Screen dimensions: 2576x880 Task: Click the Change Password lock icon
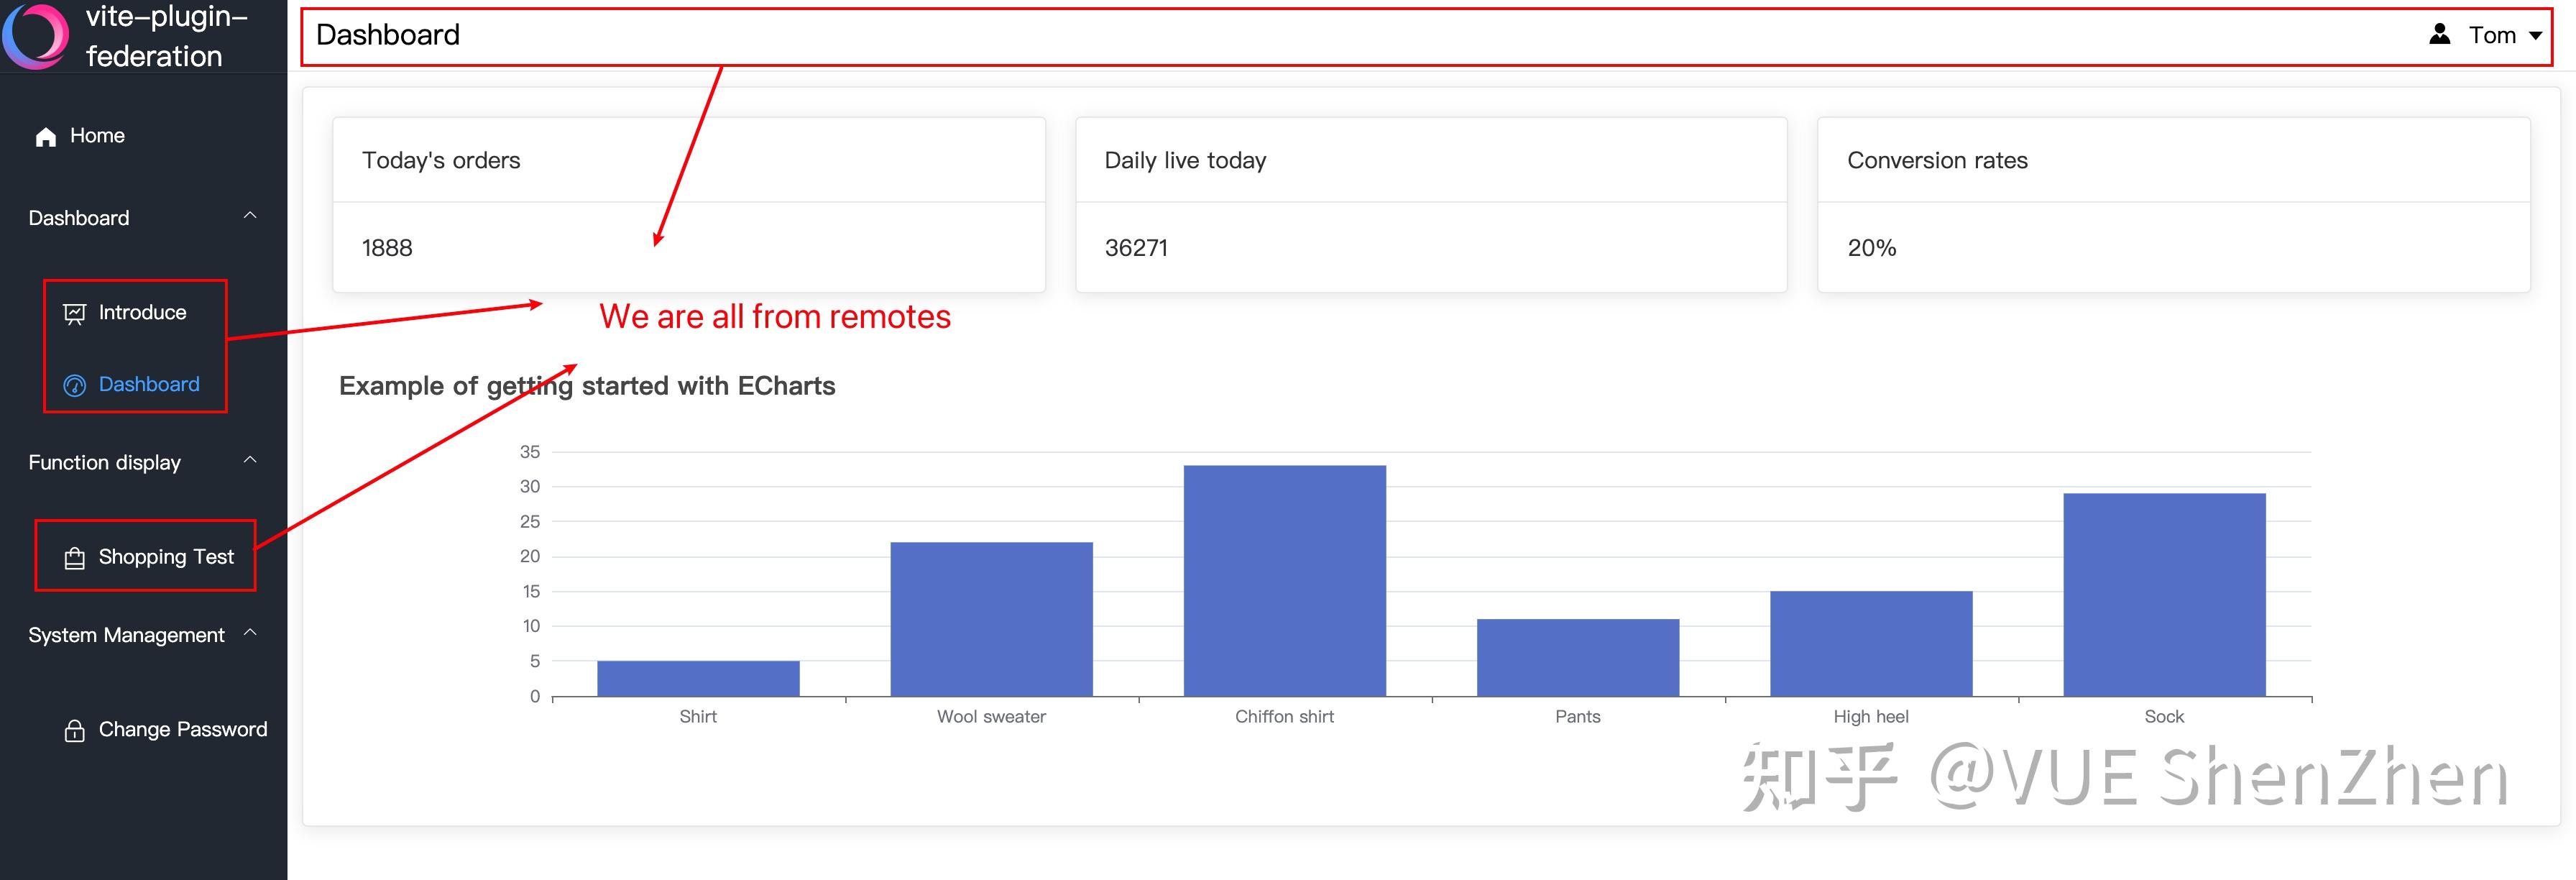[x=74, y=731]
